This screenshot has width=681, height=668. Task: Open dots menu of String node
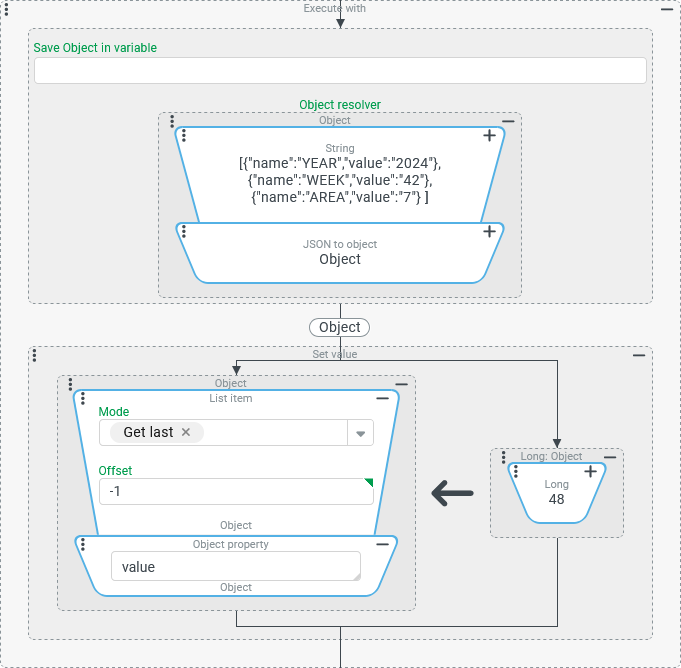[x=184, y=136]
